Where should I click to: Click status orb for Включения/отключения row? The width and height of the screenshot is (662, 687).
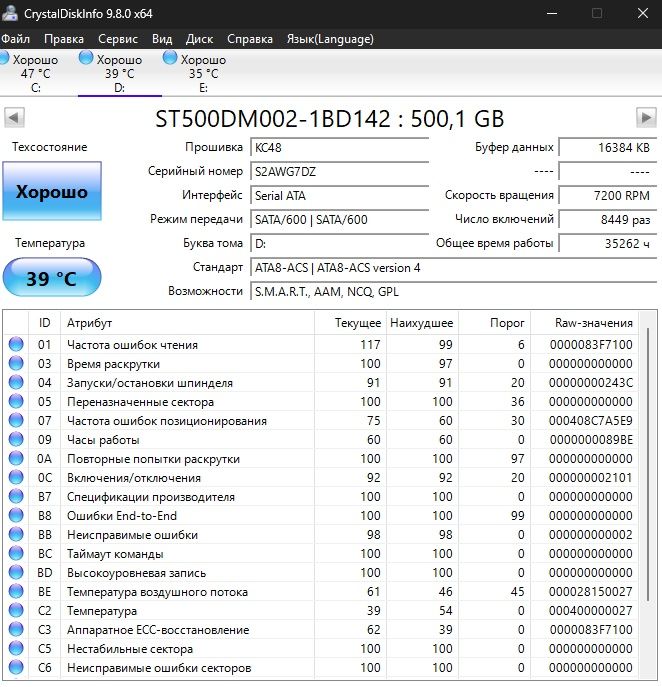tap(16, 477)
